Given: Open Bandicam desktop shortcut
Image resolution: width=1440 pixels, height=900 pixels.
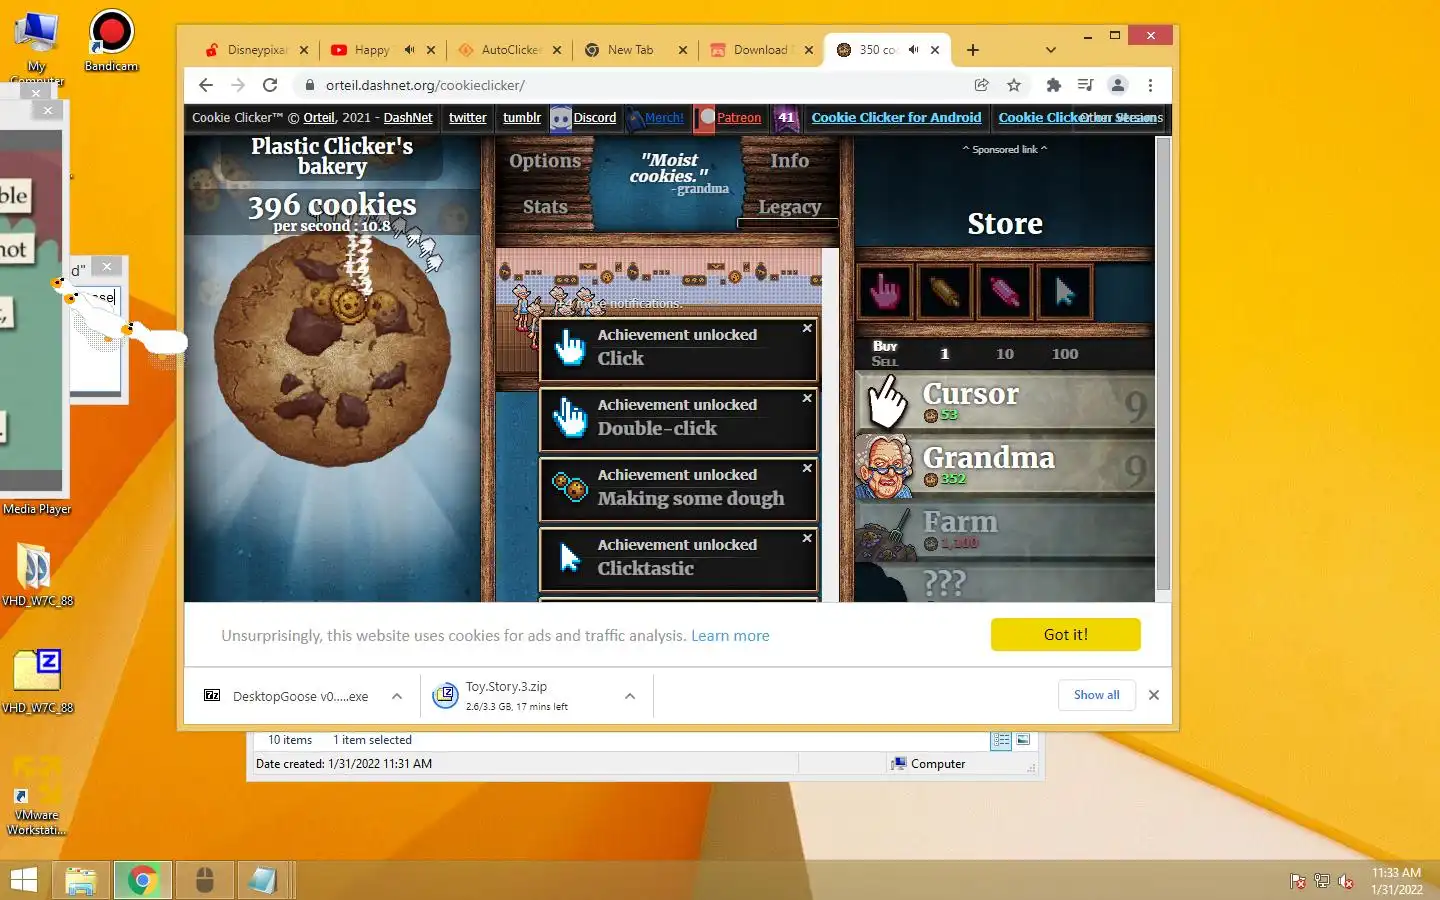Looking at the screenshot, I should [x=111, y=40].
